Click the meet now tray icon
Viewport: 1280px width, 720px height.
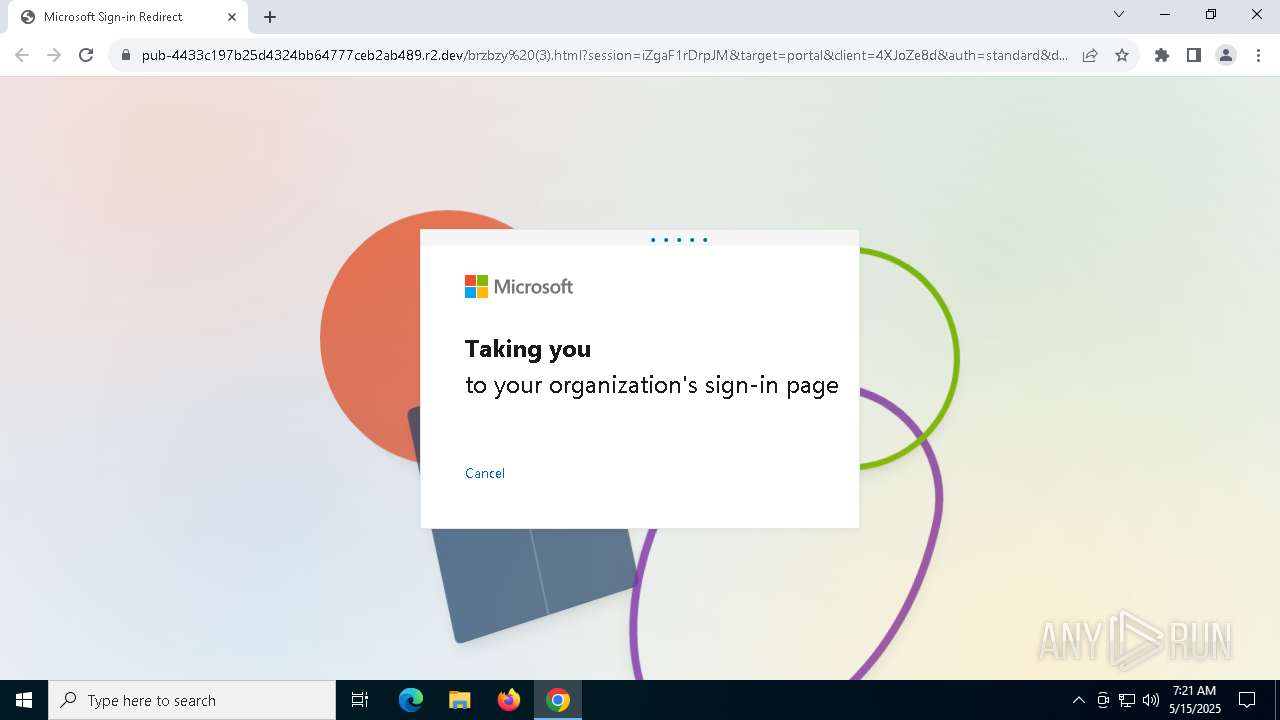coord(1103,700)
